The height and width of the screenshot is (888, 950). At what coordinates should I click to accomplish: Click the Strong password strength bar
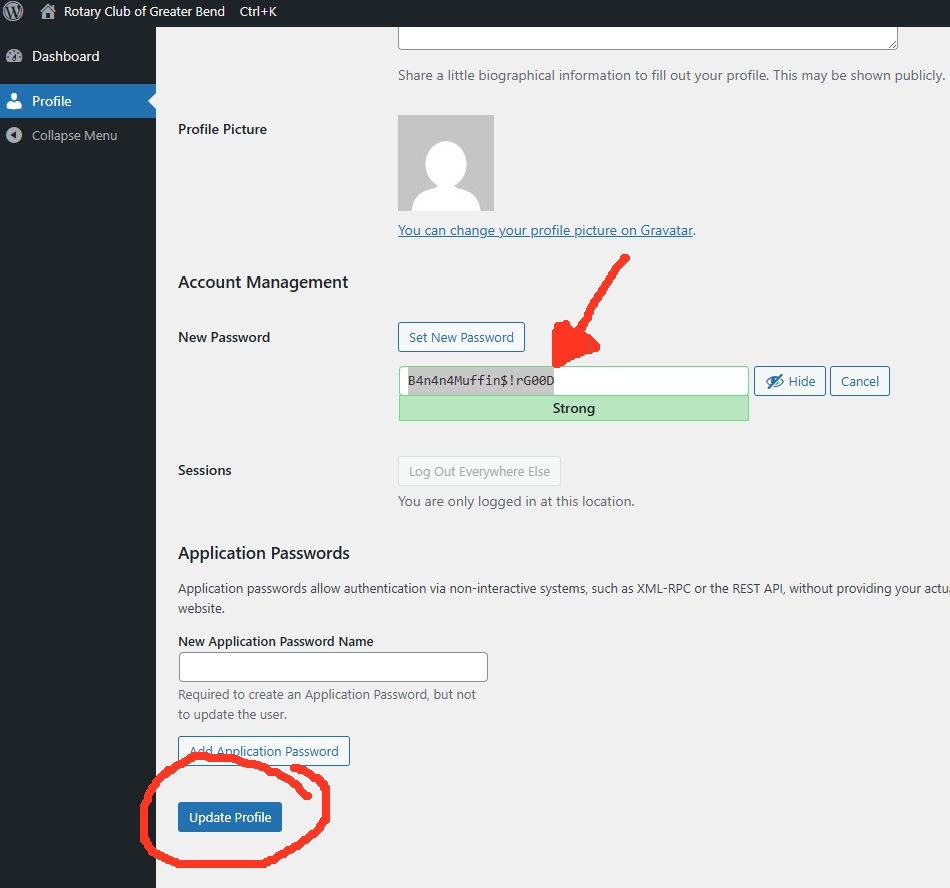[574, 409]
